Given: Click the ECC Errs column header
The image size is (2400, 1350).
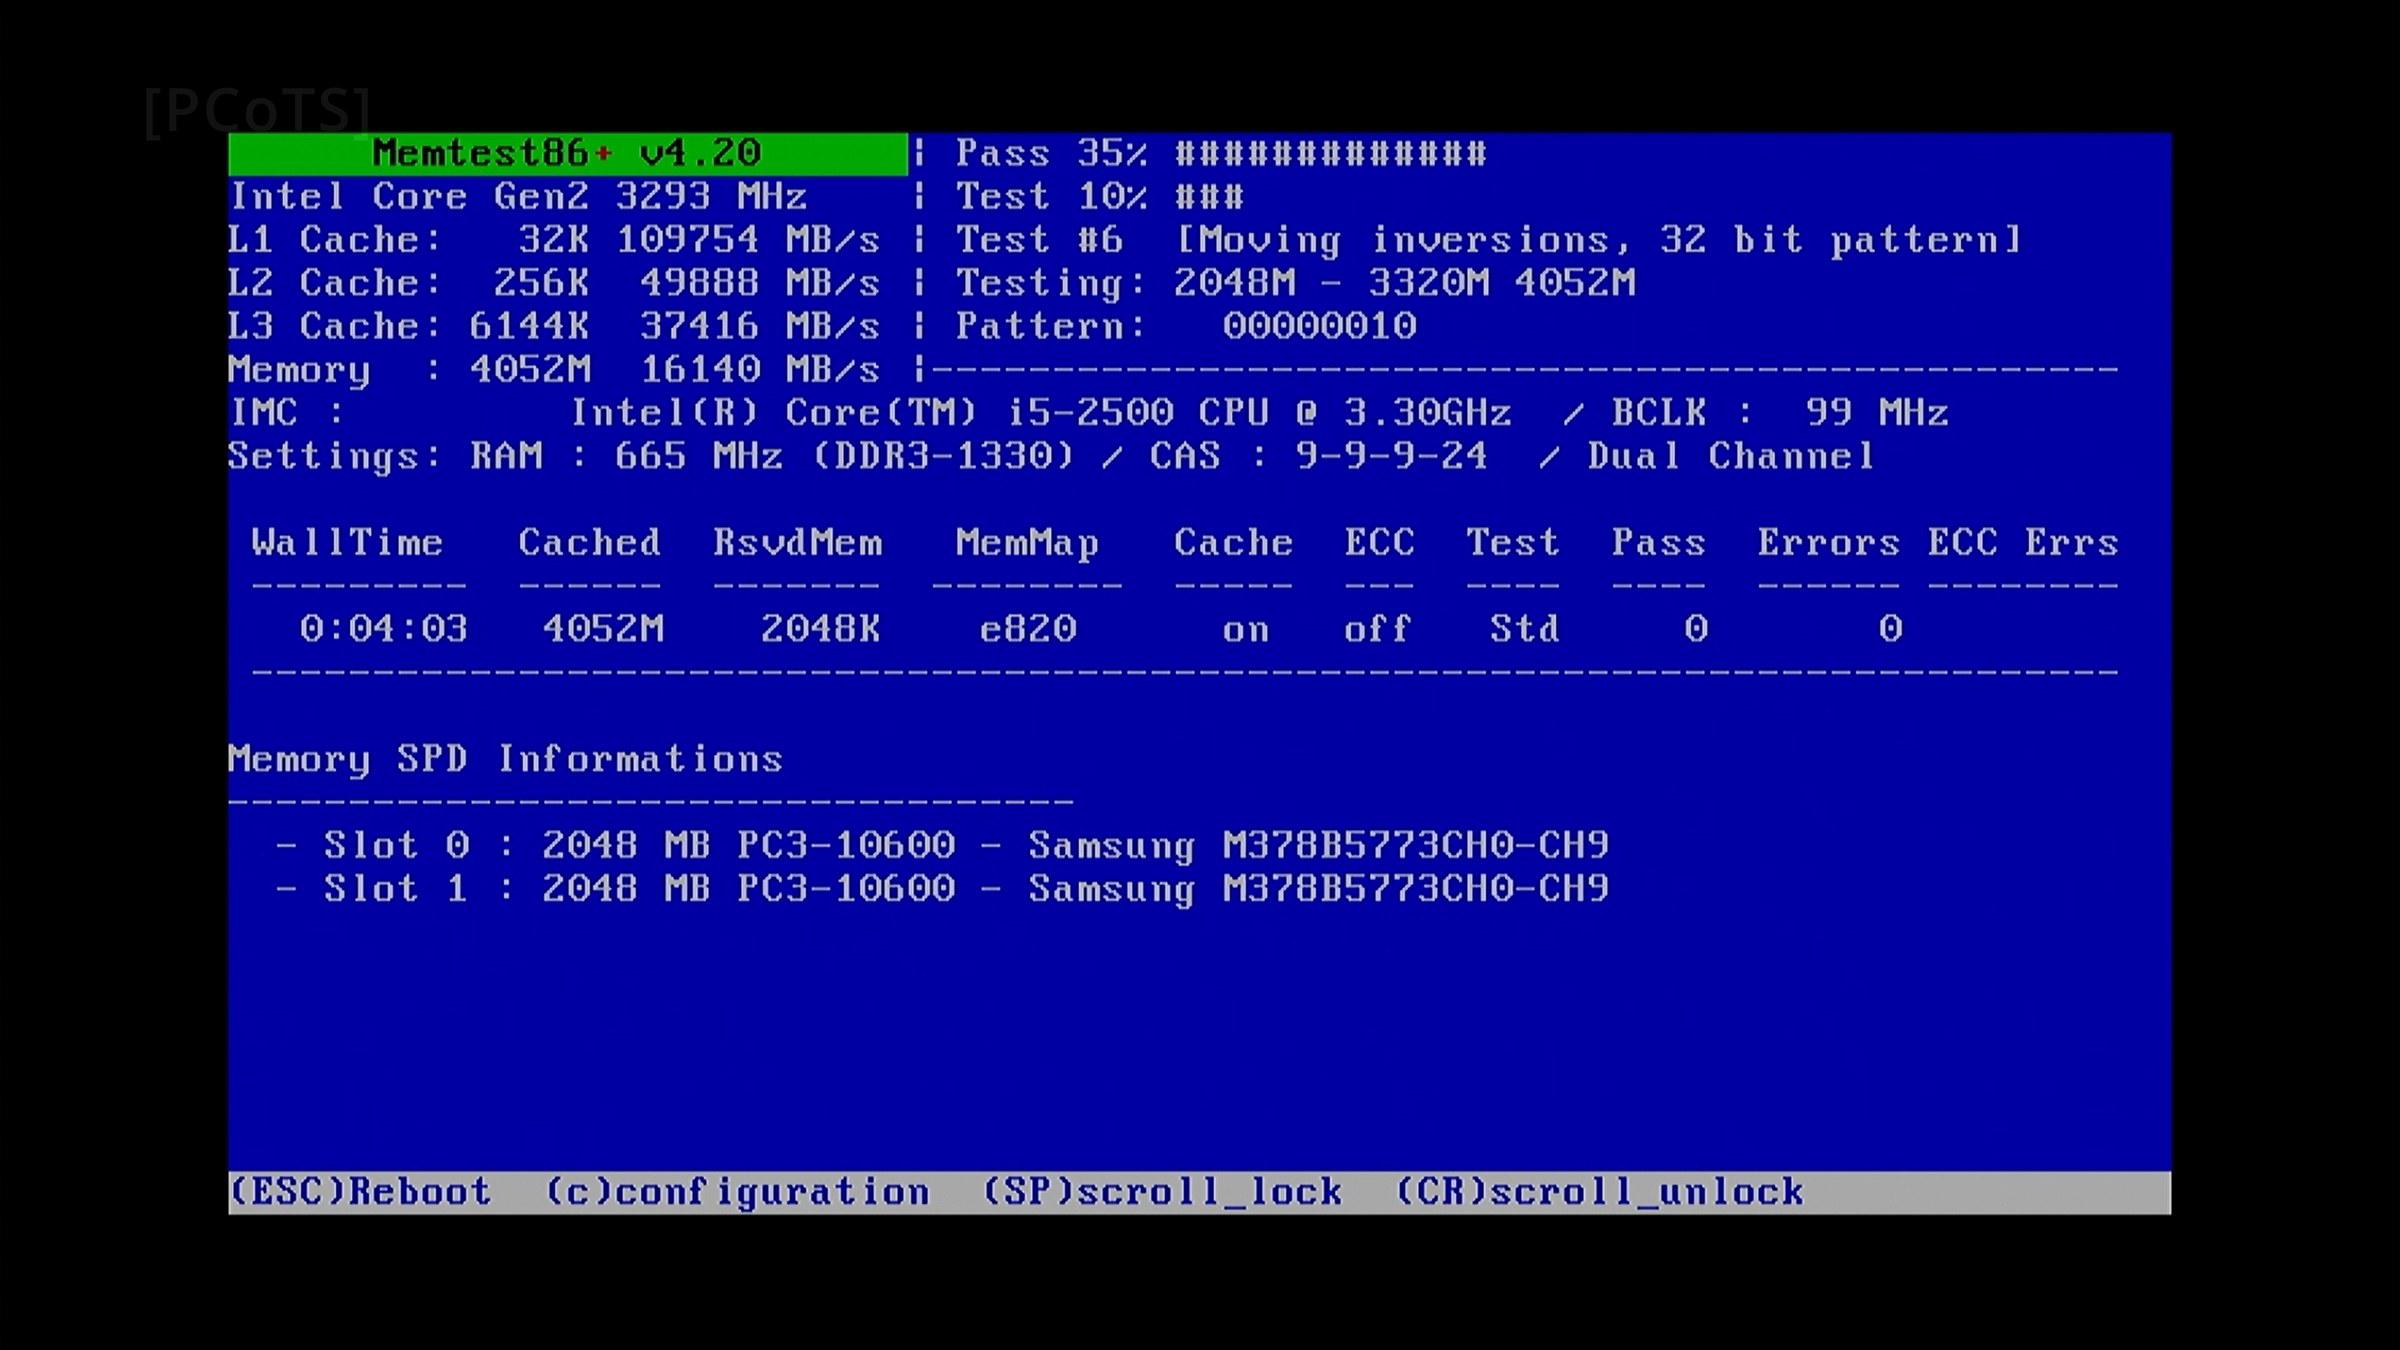Looking at the screenshot, I should click(x=2023, y=542).
